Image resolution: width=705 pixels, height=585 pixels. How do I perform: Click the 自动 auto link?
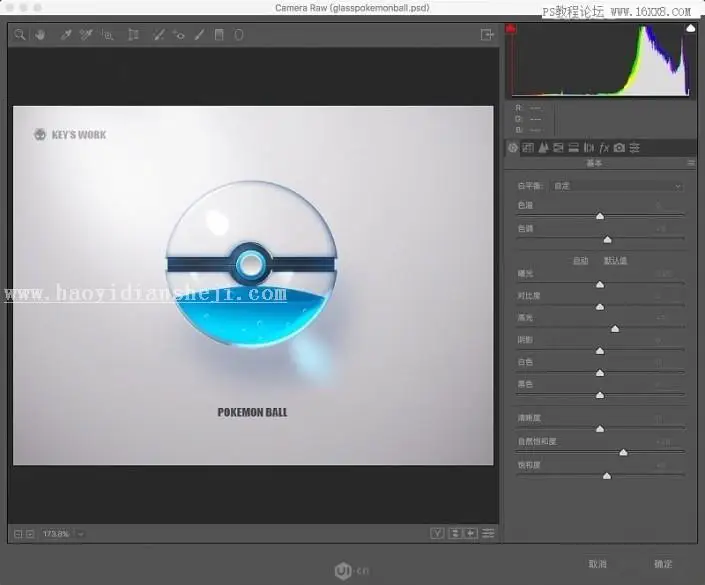pos(580,261)
